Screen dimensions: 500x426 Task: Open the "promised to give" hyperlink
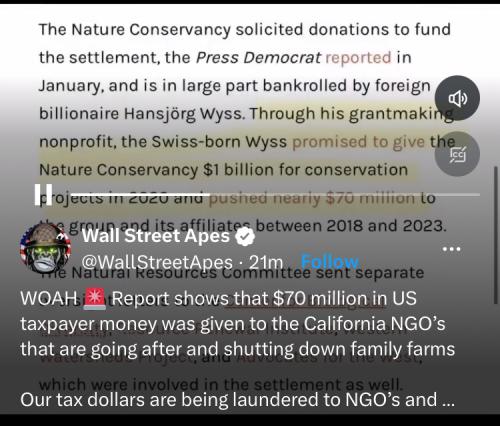point(358,142)
